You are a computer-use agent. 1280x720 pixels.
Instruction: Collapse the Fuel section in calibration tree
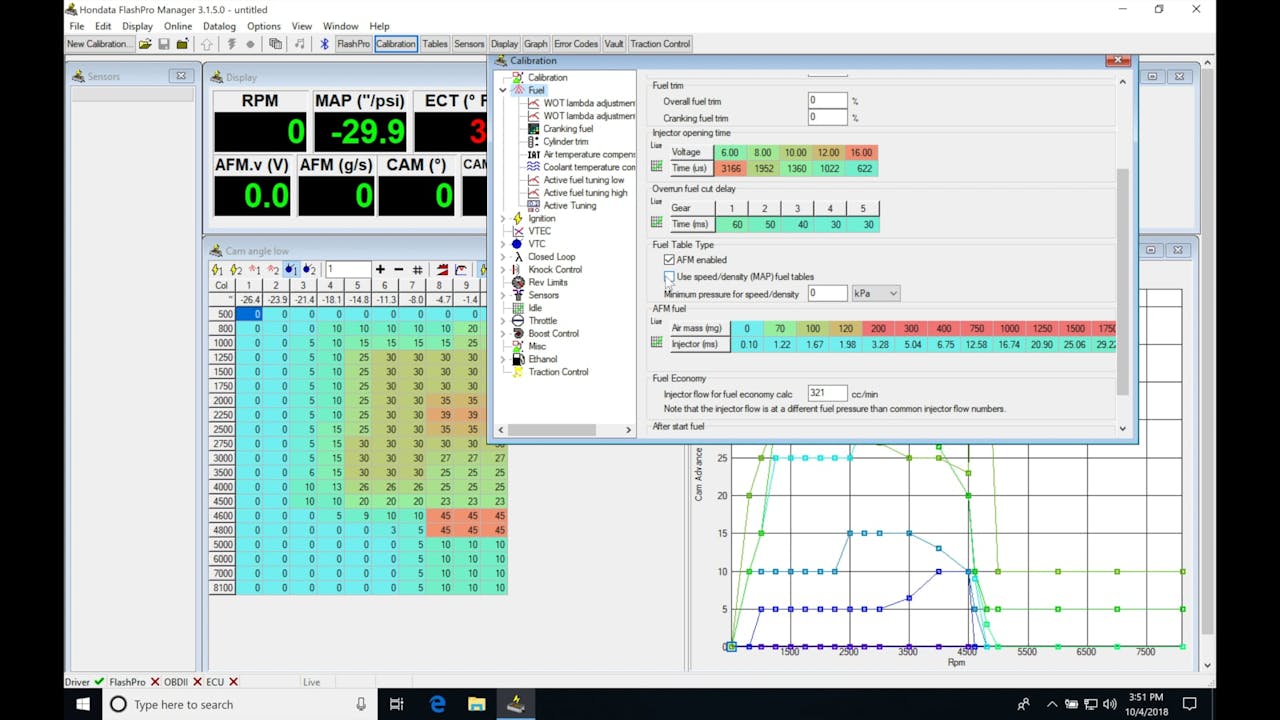[x=503, y=90]
